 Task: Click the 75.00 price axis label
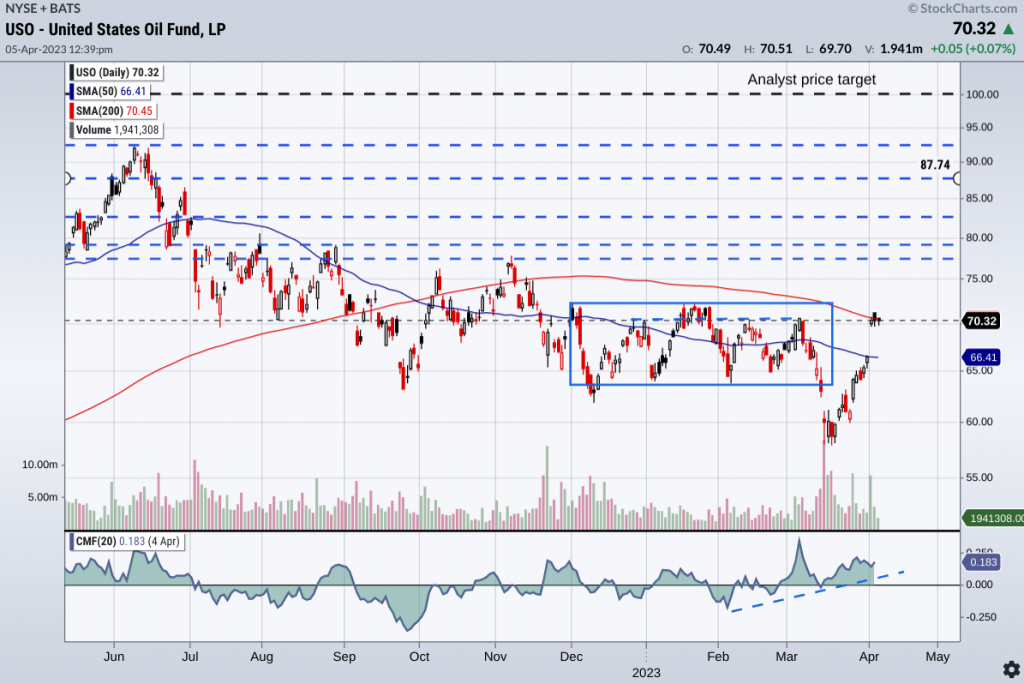tap(980, 279)
